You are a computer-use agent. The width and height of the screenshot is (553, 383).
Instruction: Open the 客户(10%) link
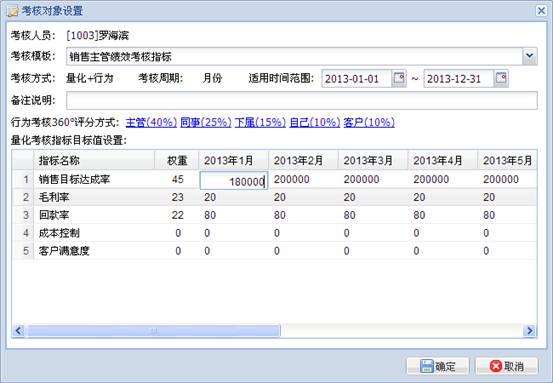pyautogui.click(x=369, y=122)
